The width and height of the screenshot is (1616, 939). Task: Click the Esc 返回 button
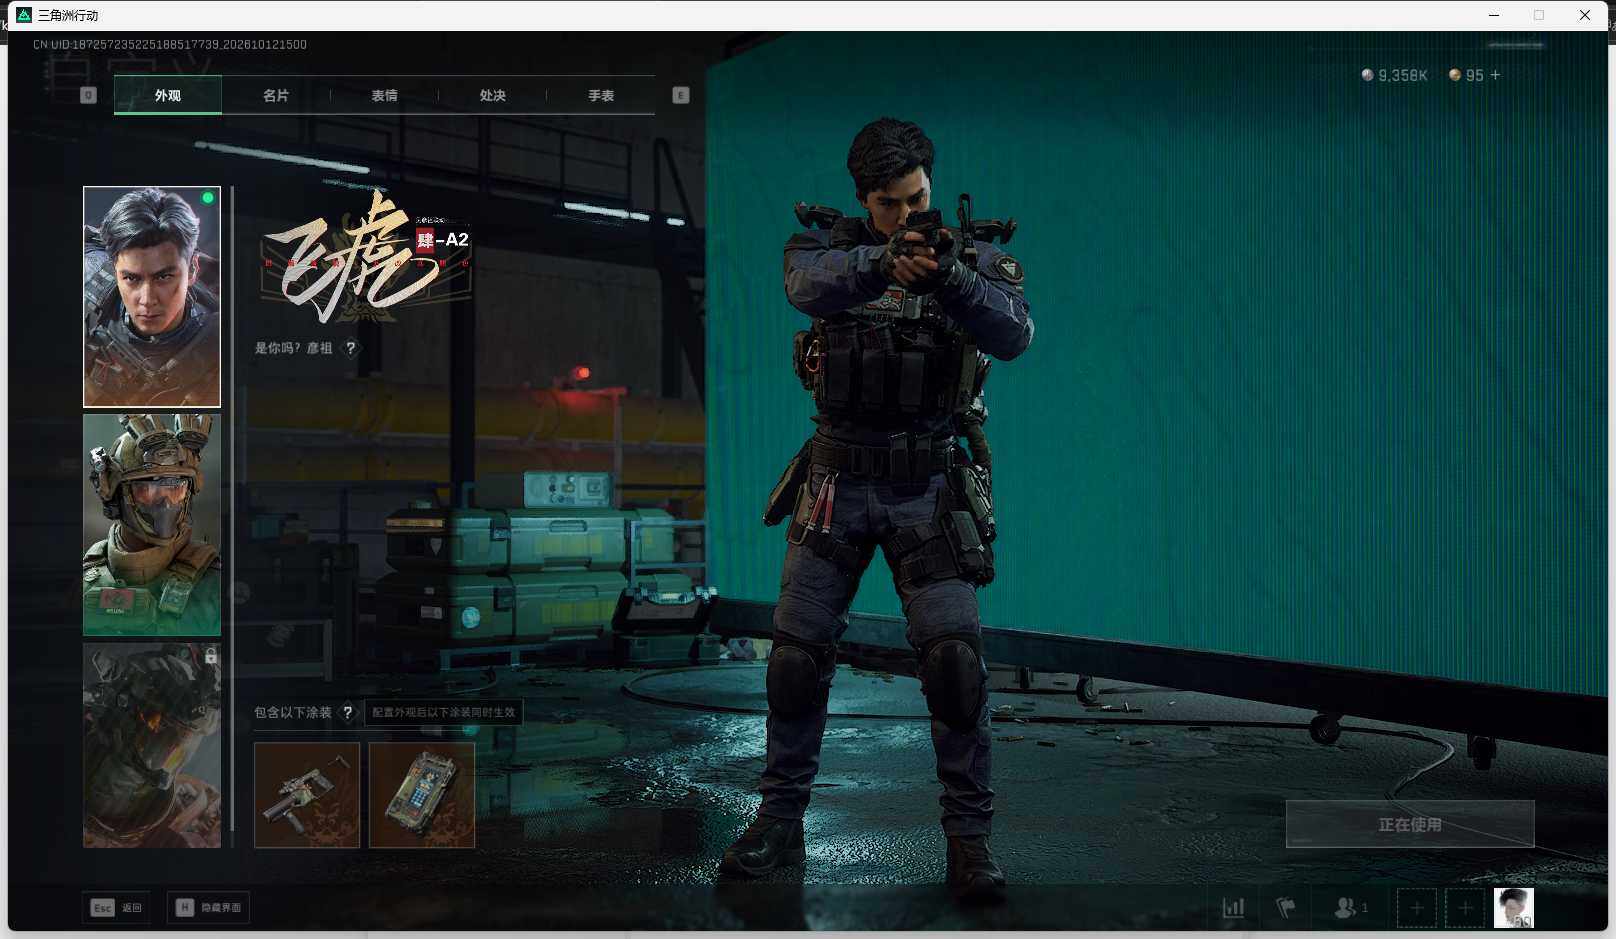(117, 908)
